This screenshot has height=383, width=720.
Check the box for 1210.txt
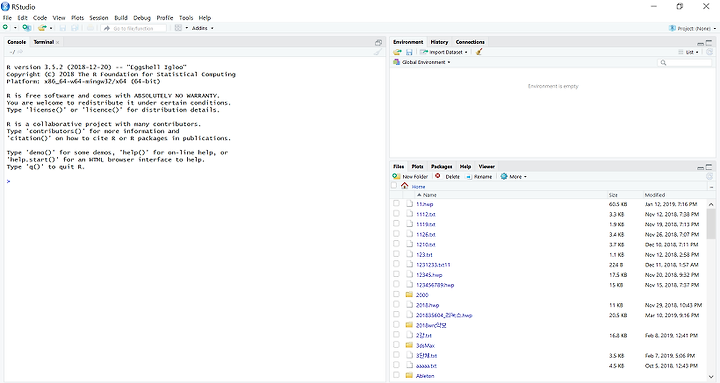click(396, 243)
